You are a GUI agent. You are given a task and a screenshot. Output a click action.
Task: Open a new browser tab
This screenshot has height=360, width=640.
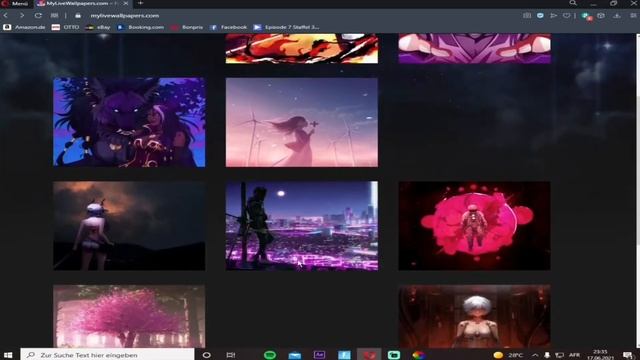click(140, 3)
